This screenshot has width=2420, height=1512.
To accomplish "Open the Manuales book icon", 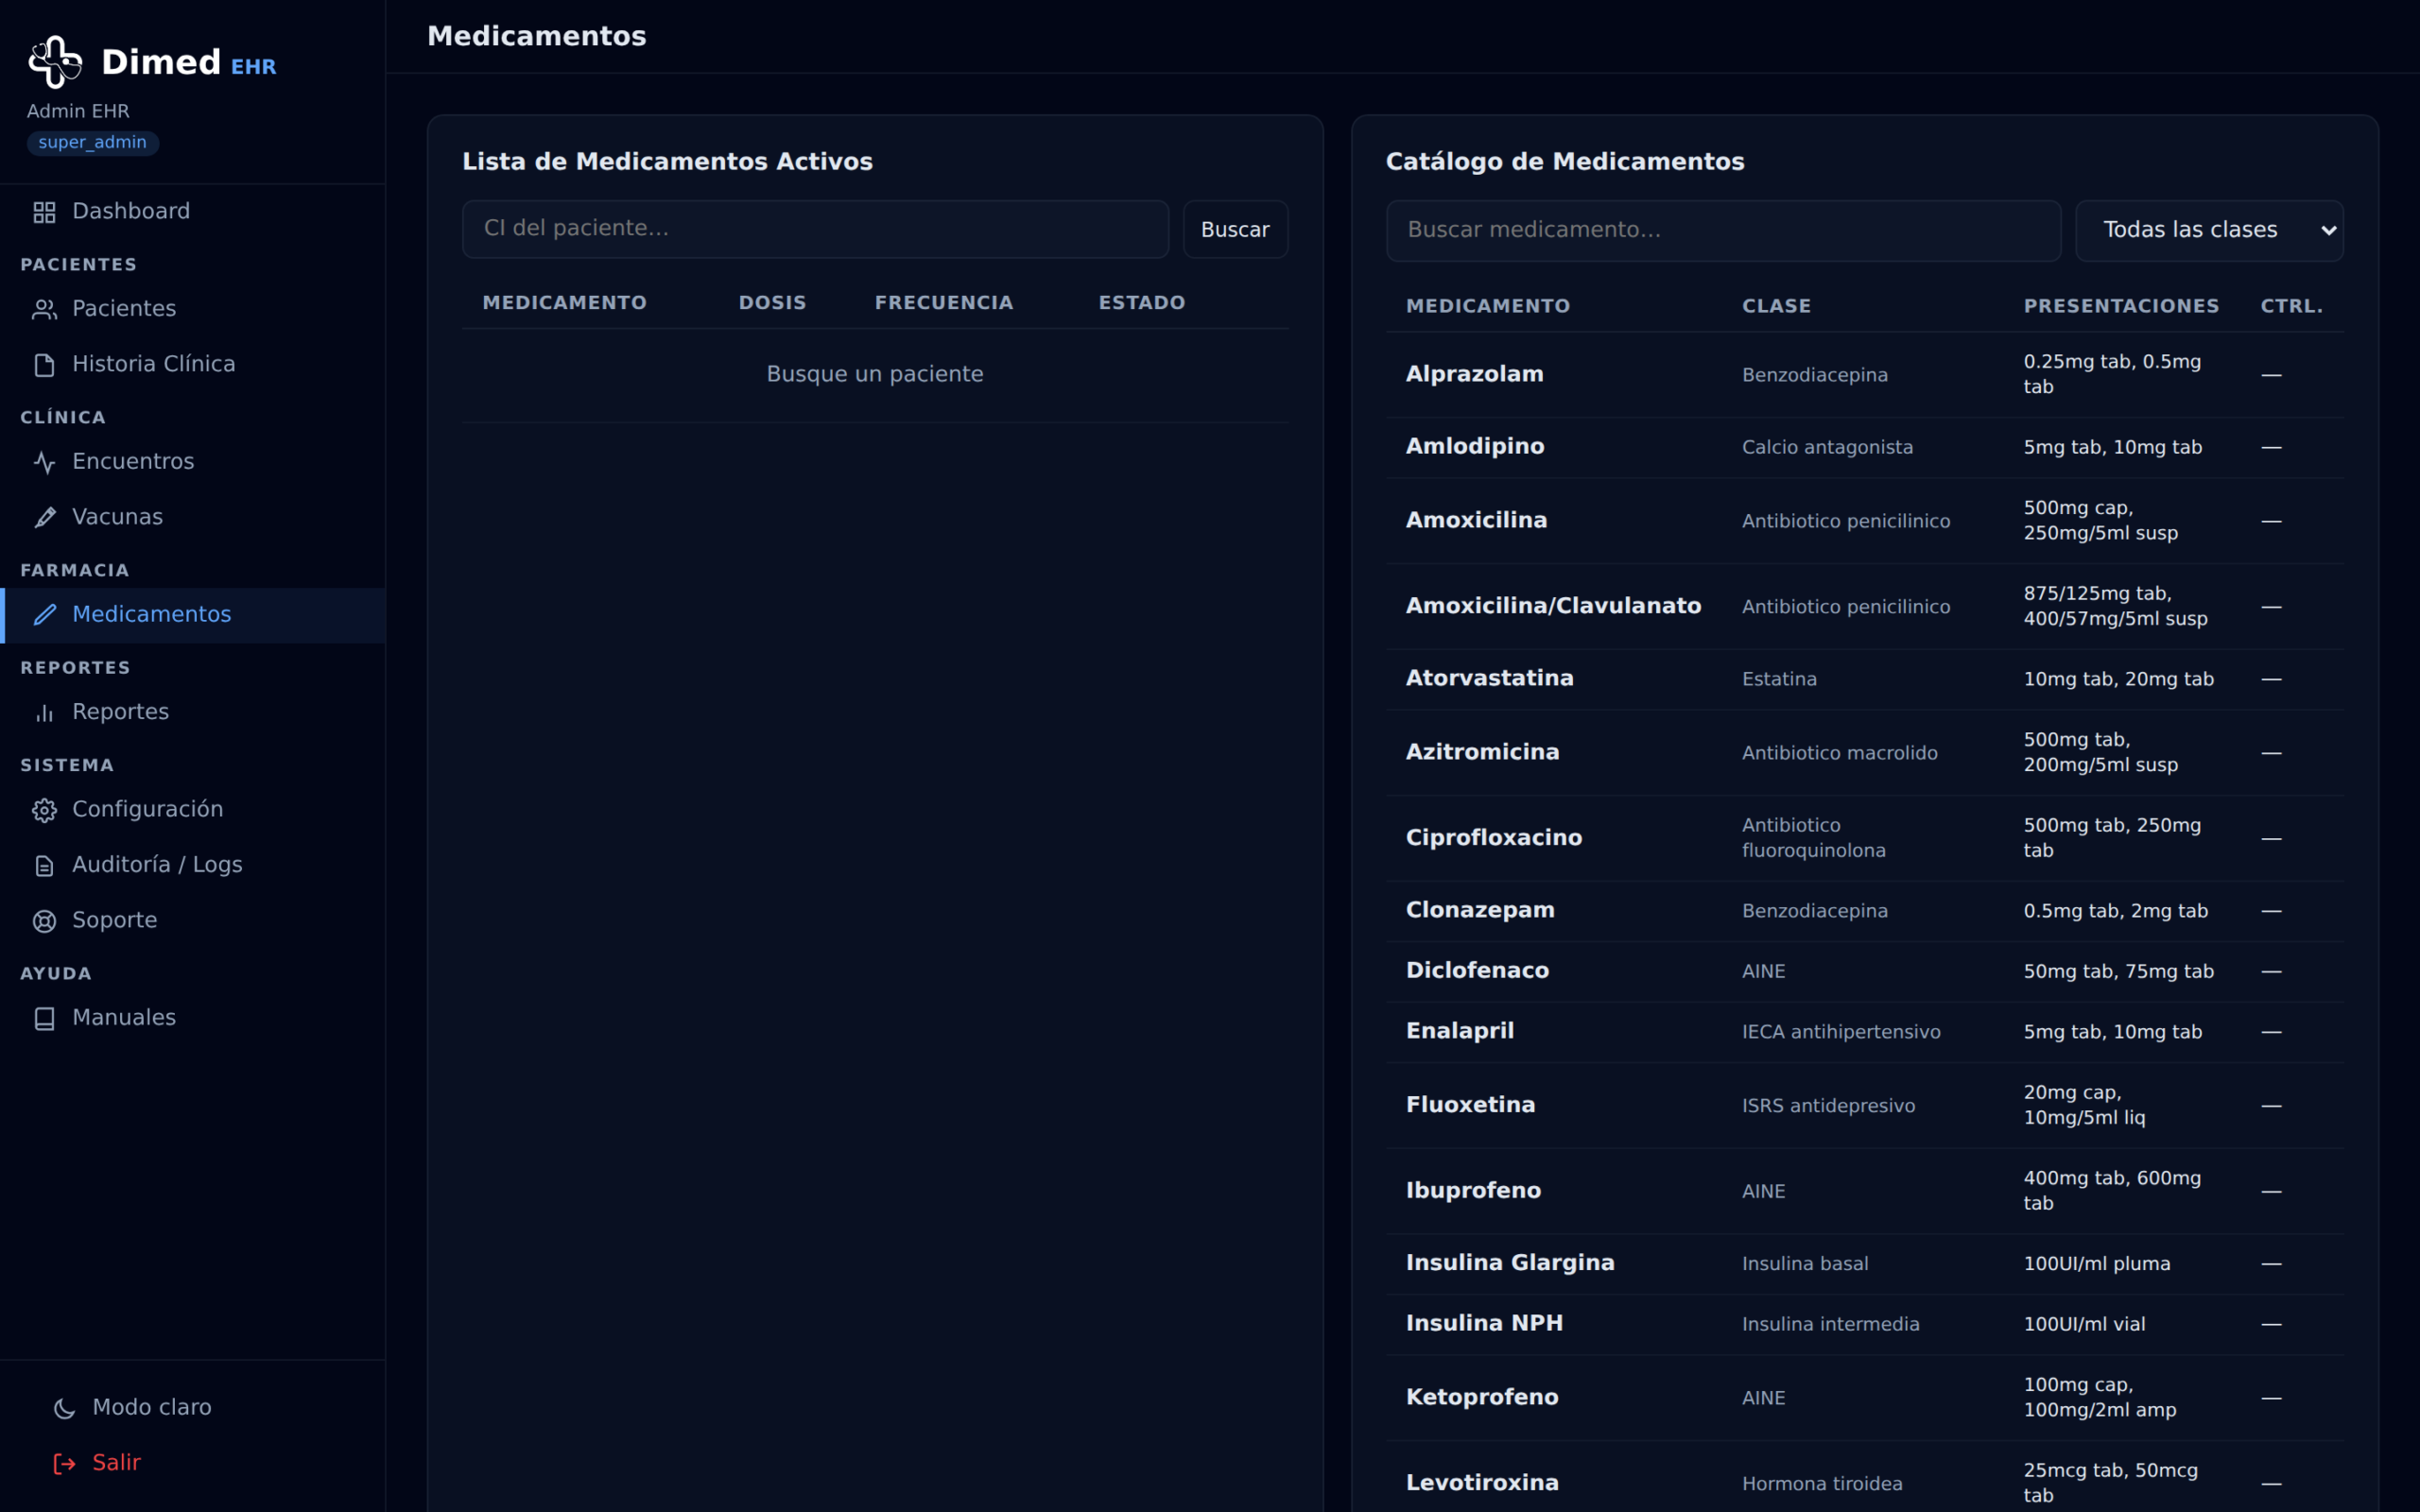I will pos(44,1018).
